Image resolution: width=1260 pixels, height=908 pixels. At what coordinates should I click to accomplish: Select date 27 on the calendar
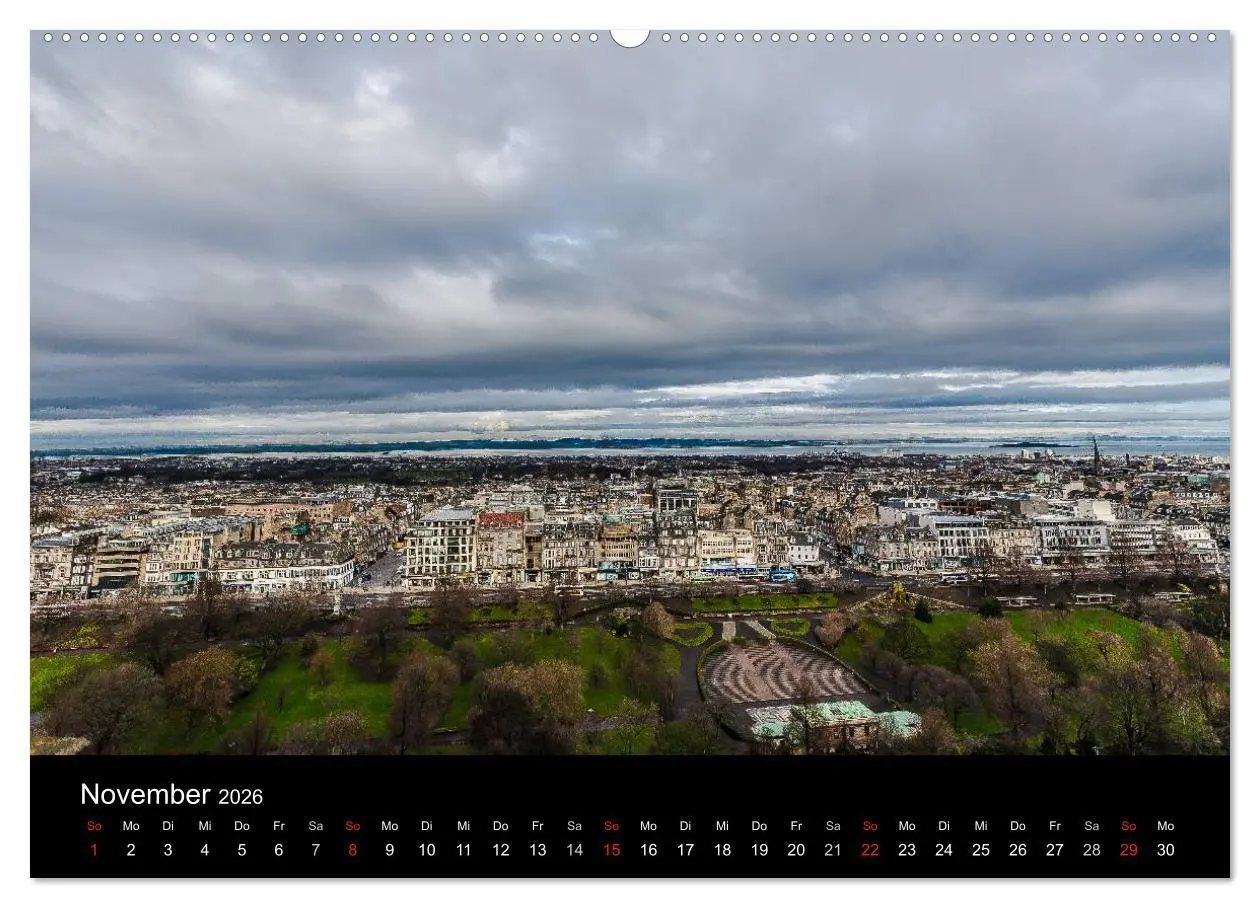click(1055, 850)
